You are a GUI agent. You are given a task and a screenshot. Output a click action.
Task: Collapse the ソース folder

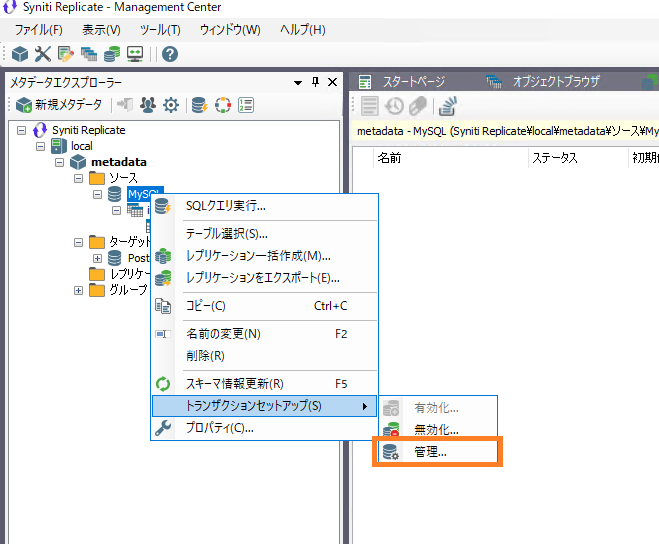pyautogui.click(x=79, y=178)
